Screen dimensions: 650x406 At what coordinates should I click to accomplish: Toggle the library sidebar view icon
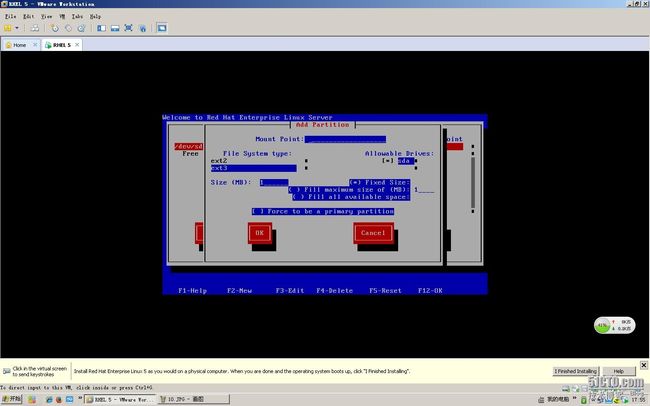coord(101,28)
